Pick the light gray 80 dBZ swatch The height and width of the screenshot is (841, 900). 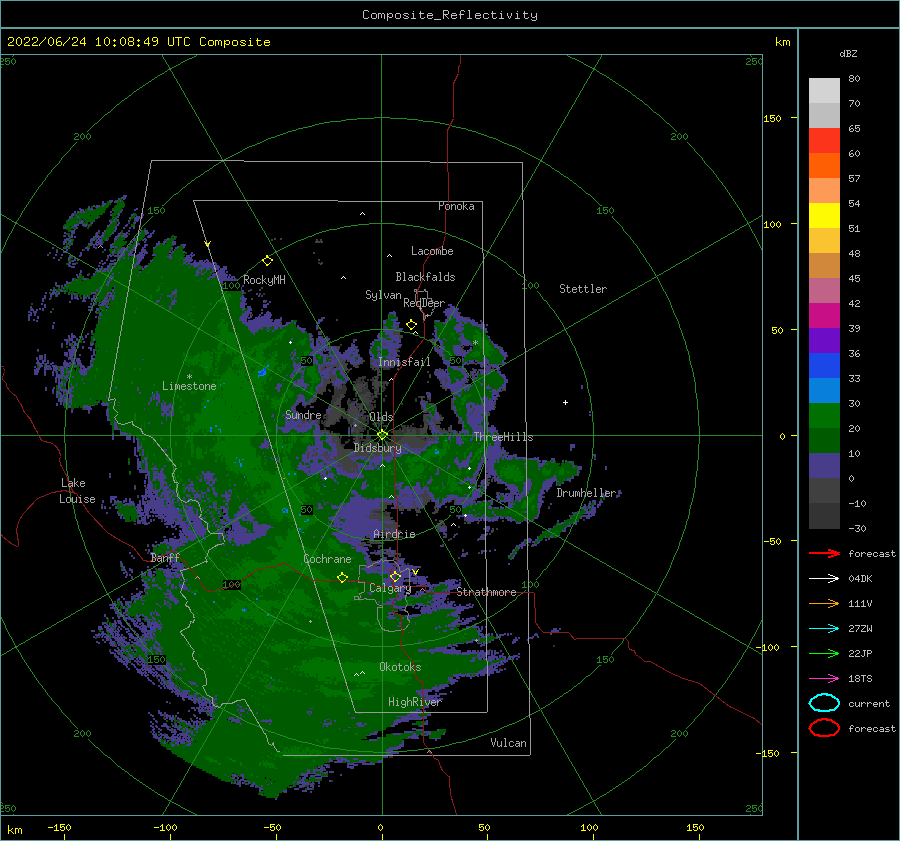point(824,91)
